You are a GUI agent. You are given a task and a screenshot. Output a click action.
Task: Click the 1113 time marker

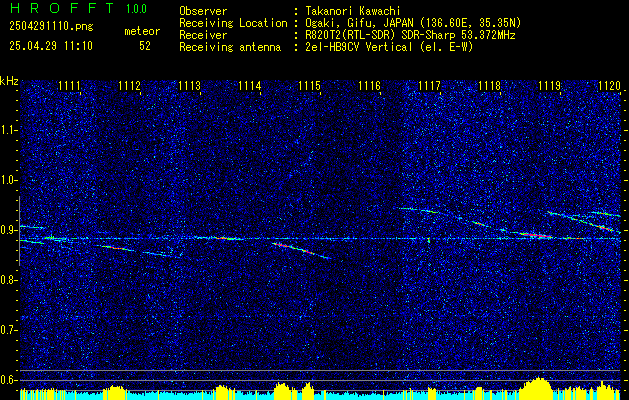pos(189,86)
